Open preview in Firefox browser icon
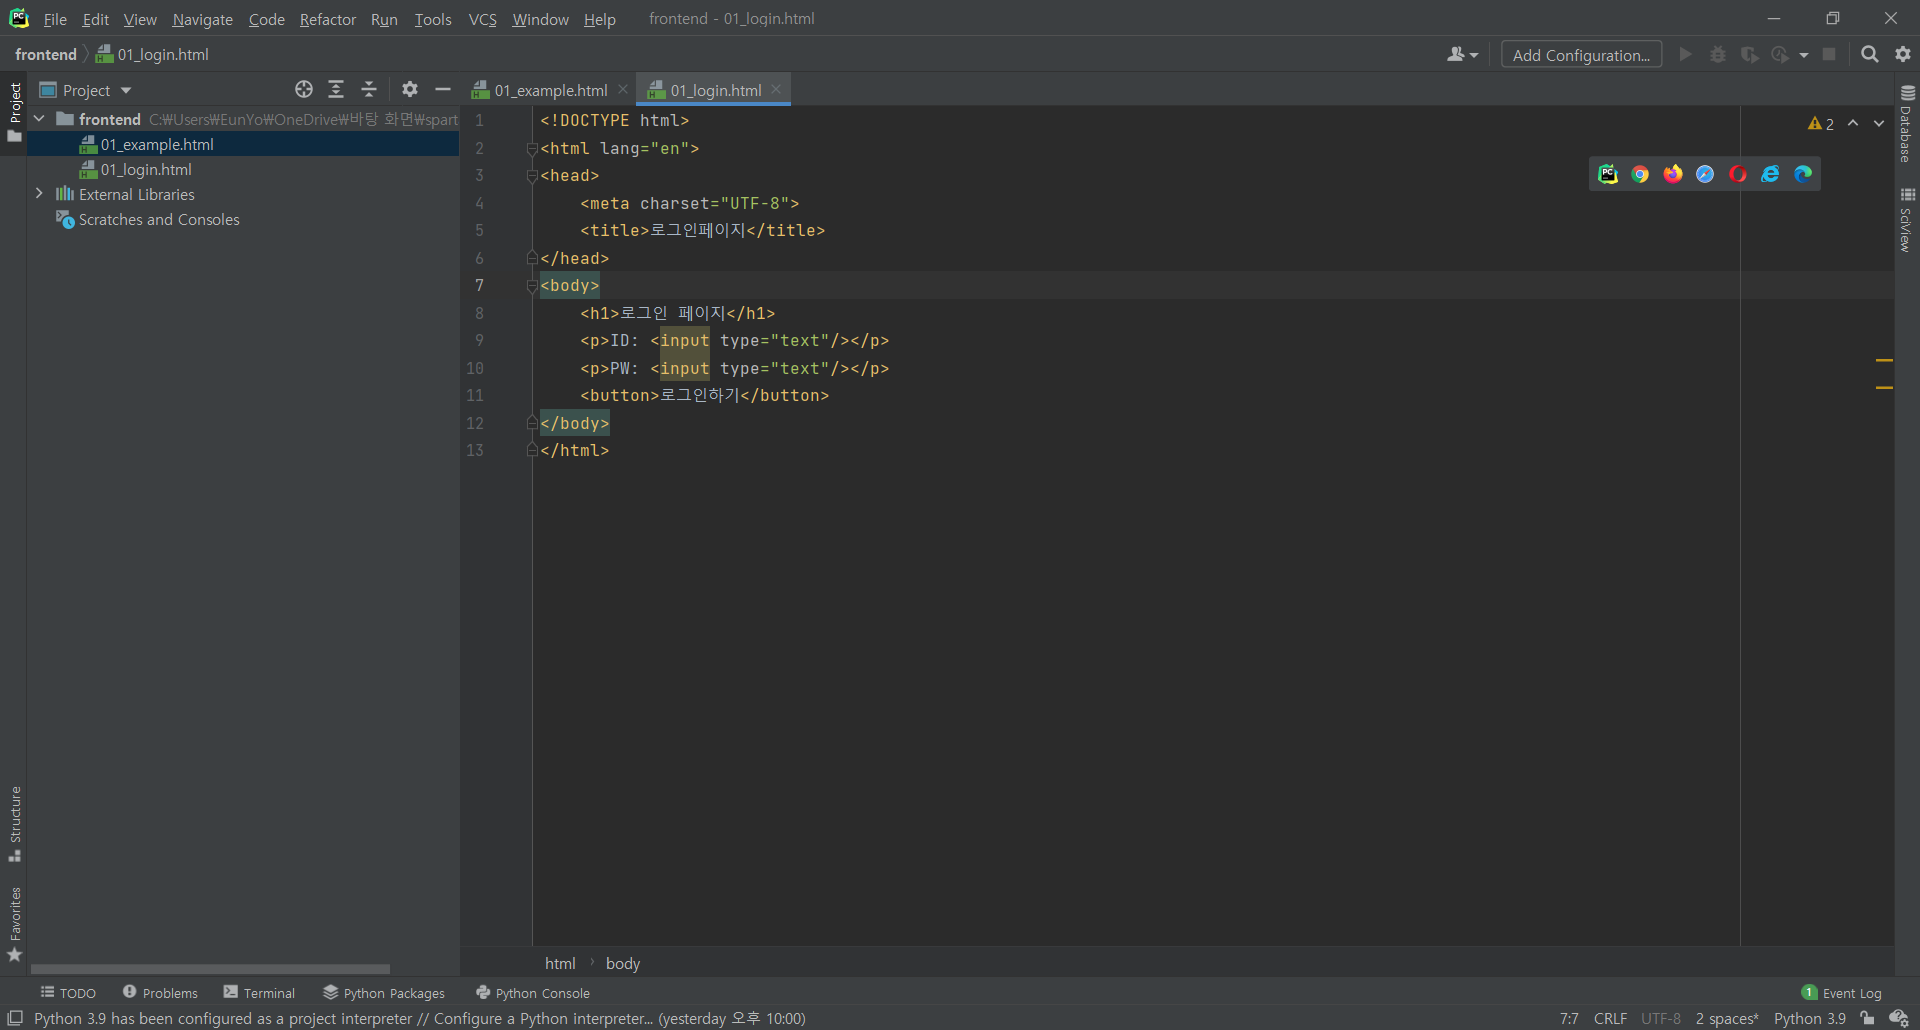 coord(1673,174)
